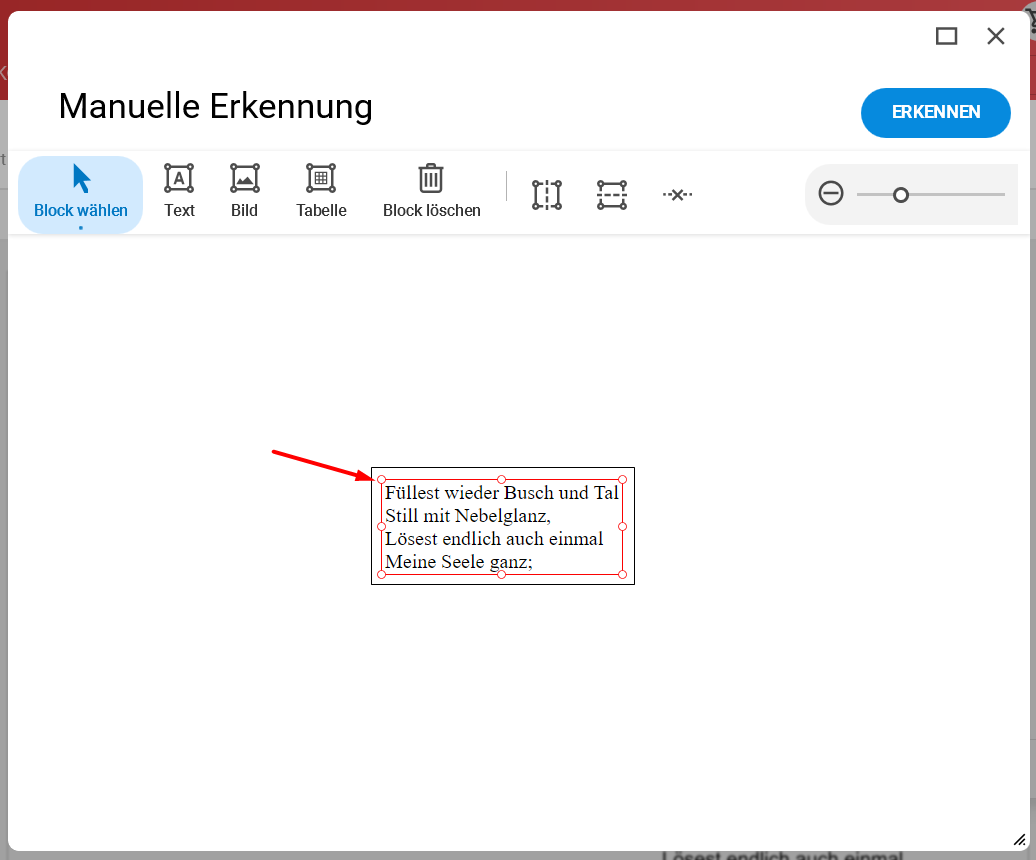Click the top-right handle of the red block
This screenshot has width=1036, height=860.
point(622,480)
